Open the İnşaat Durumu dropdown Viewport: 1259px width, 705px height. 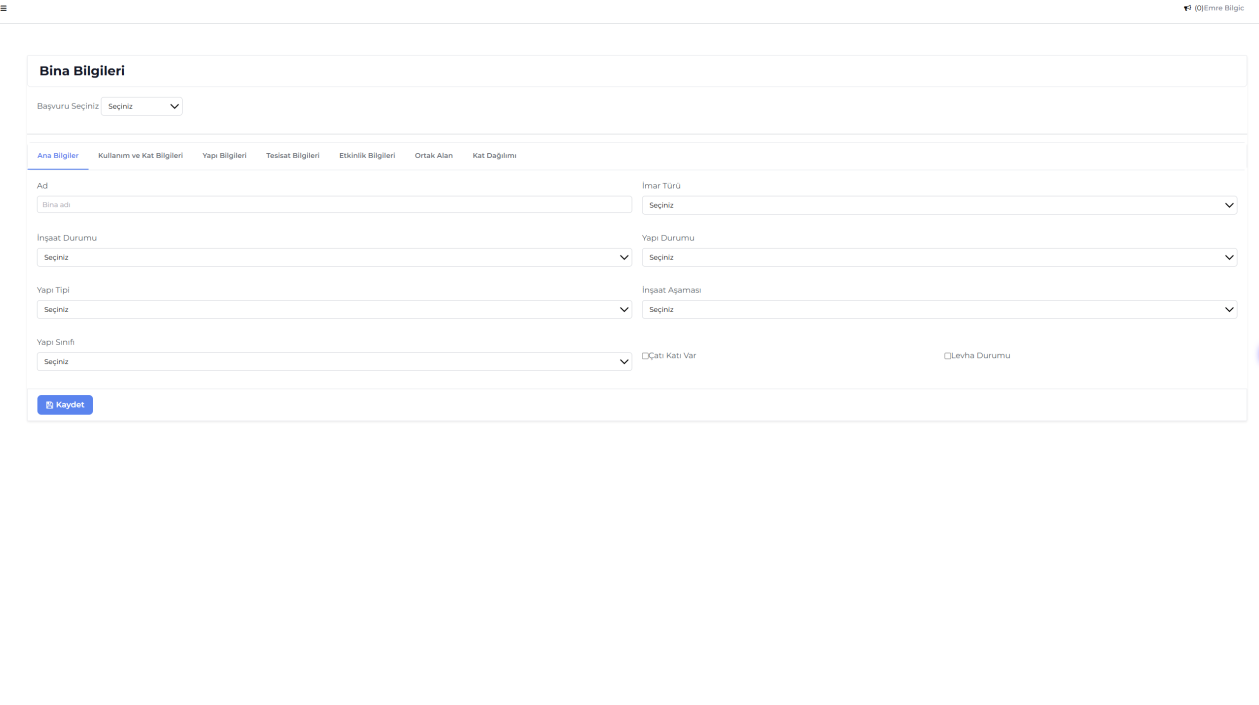334,257
